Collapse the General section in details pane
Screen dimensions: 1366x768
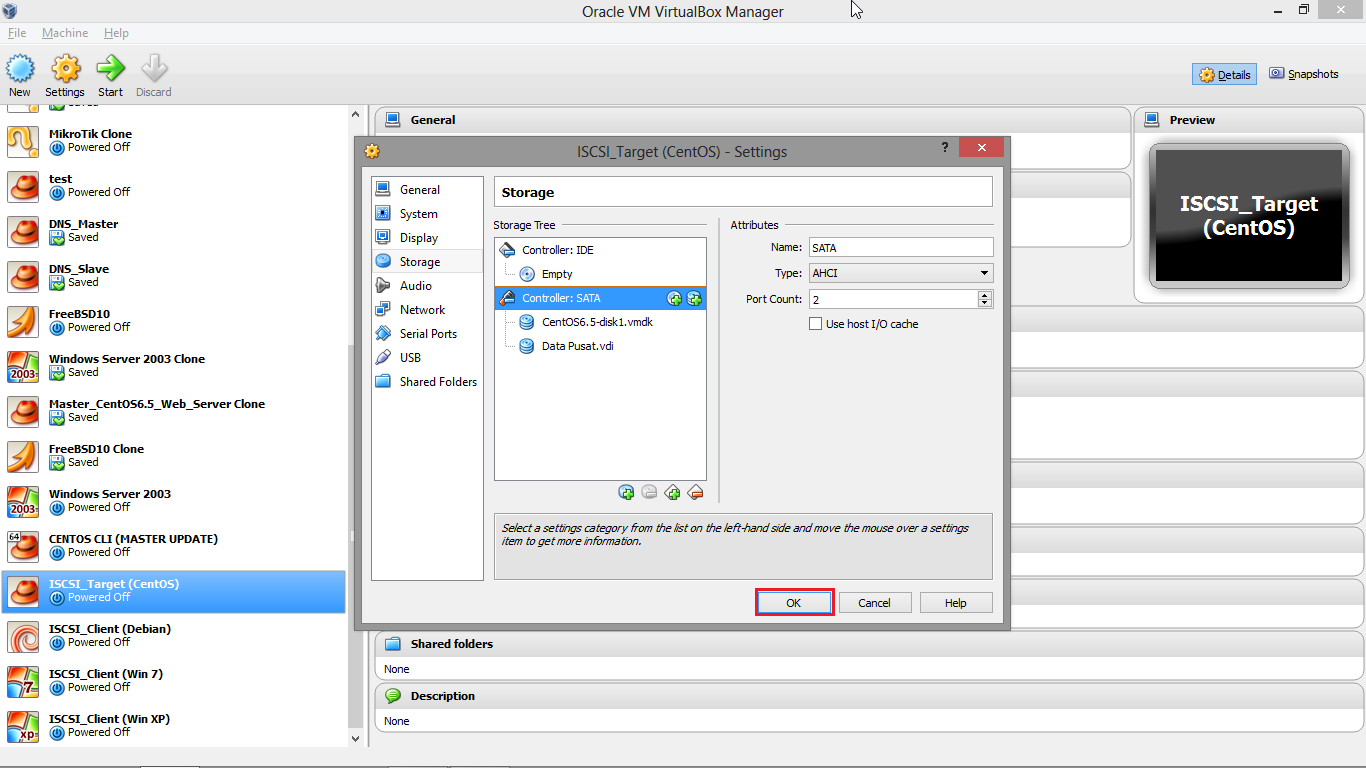coord(752,119)
